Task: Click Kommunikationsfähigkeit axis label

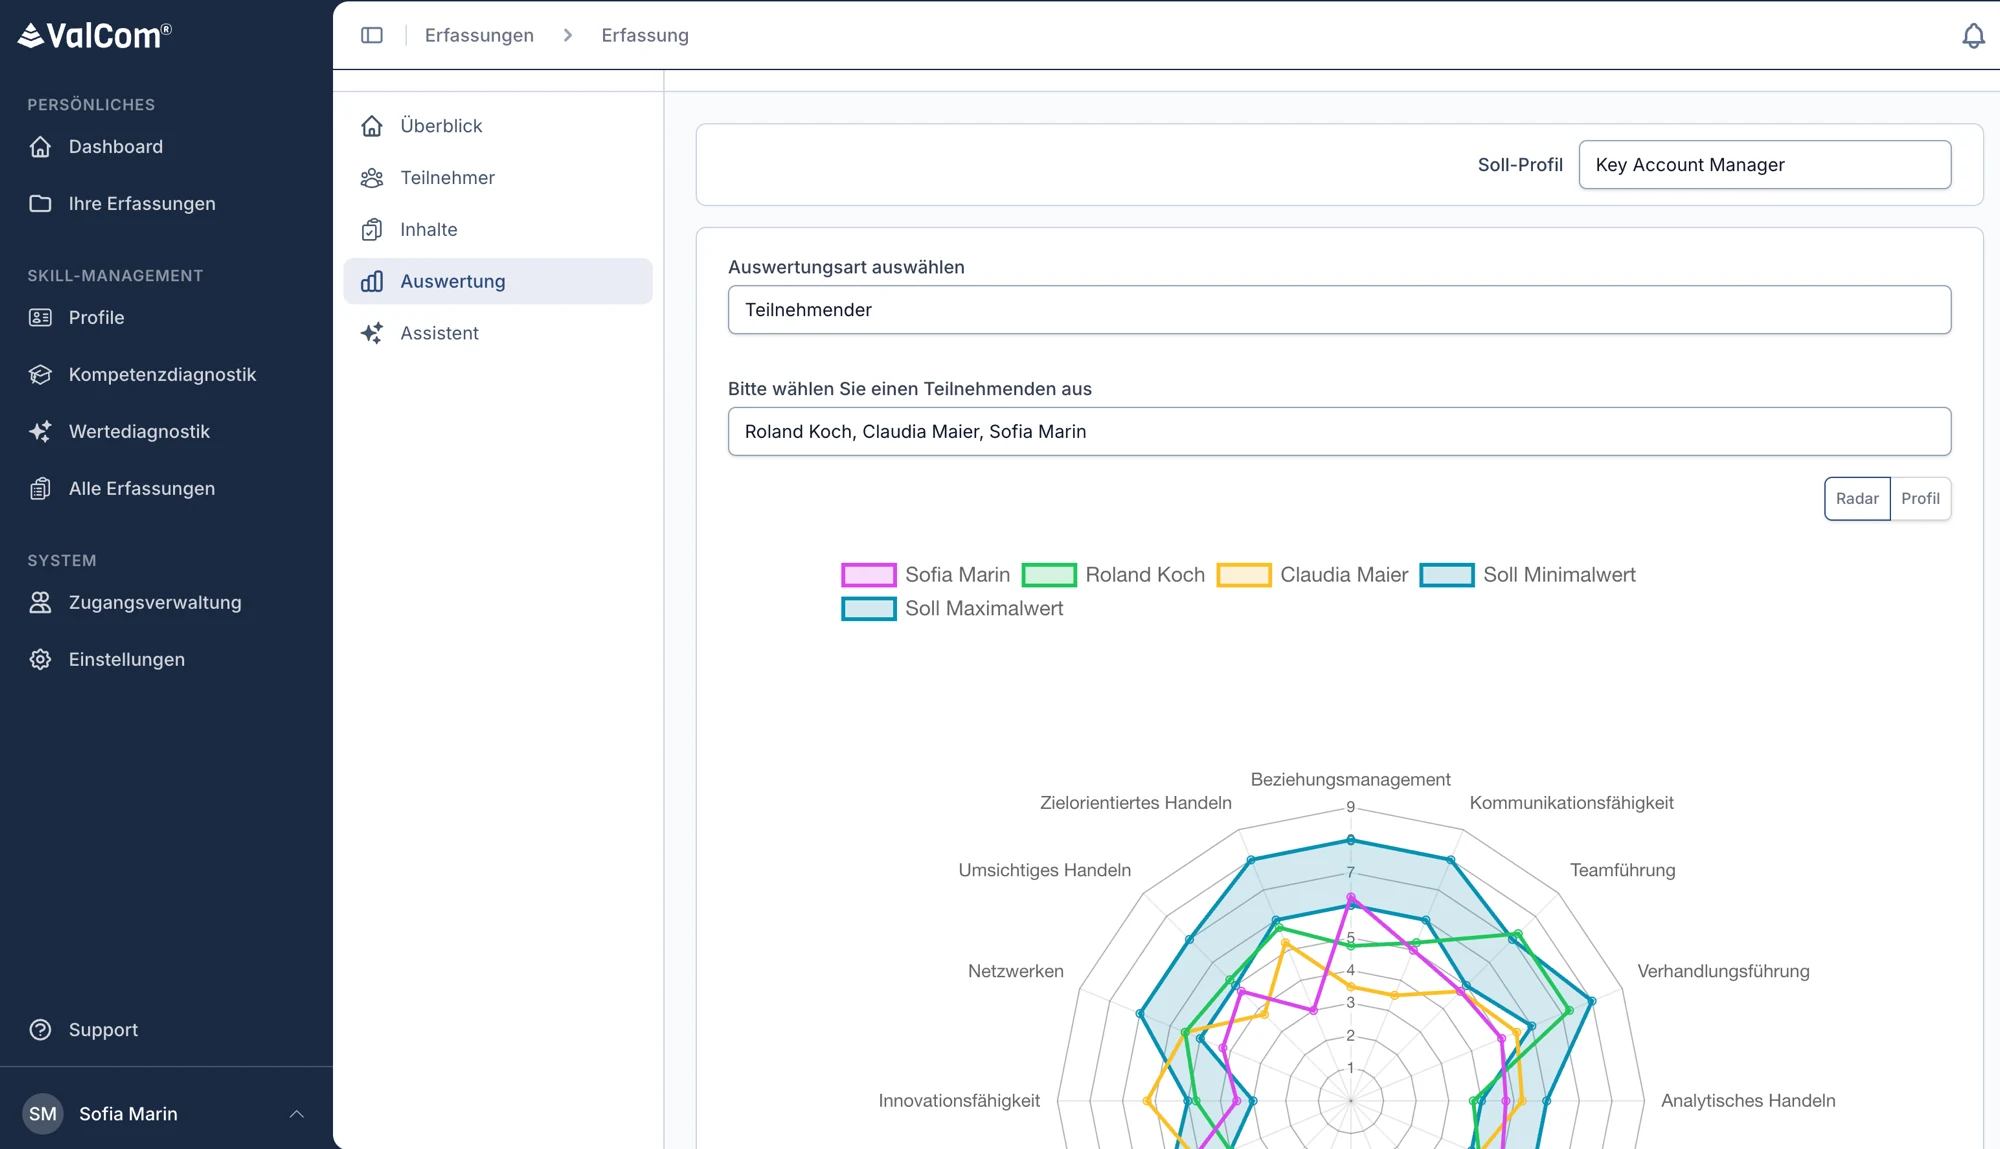Action: (x=1571, y=803)
